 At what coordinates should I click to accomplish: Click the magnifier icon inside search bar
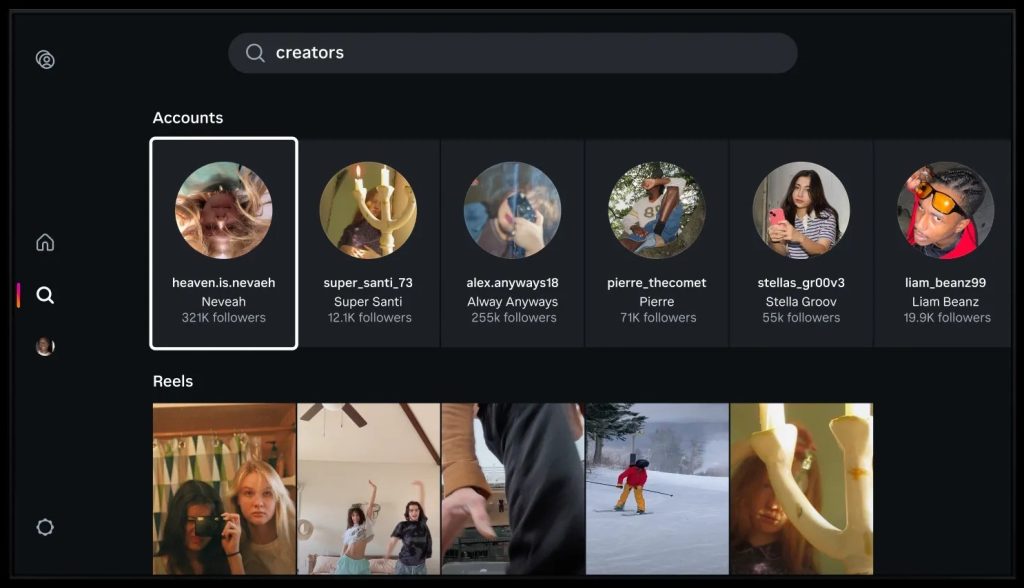[256, 53]
